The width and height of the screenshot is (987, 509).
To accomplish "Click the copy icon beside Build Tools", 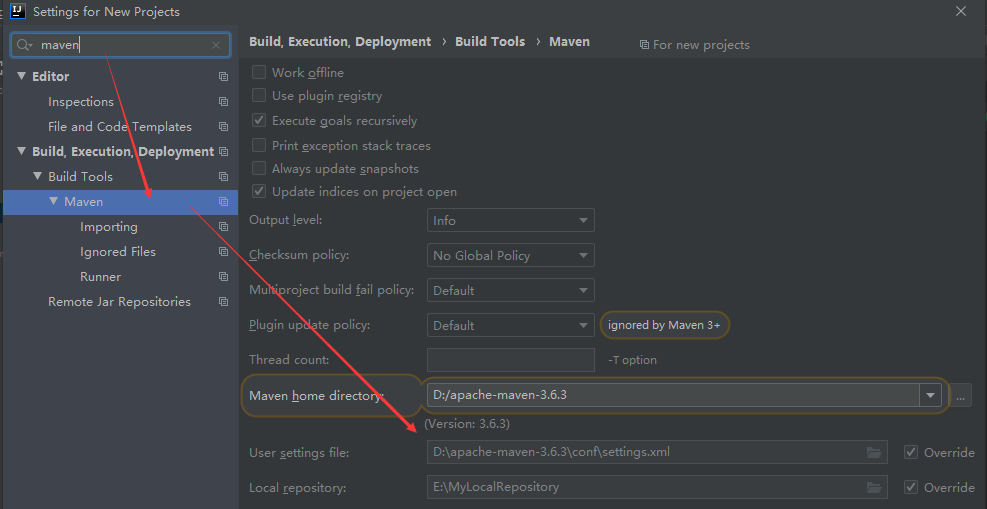I will point(223,177).
